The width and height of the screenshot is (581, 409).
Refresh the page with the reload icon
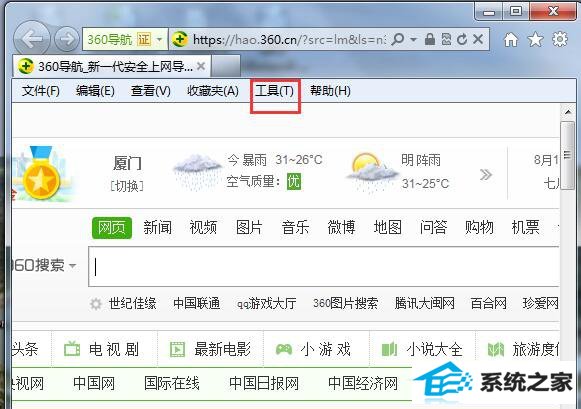coord(462,39)
